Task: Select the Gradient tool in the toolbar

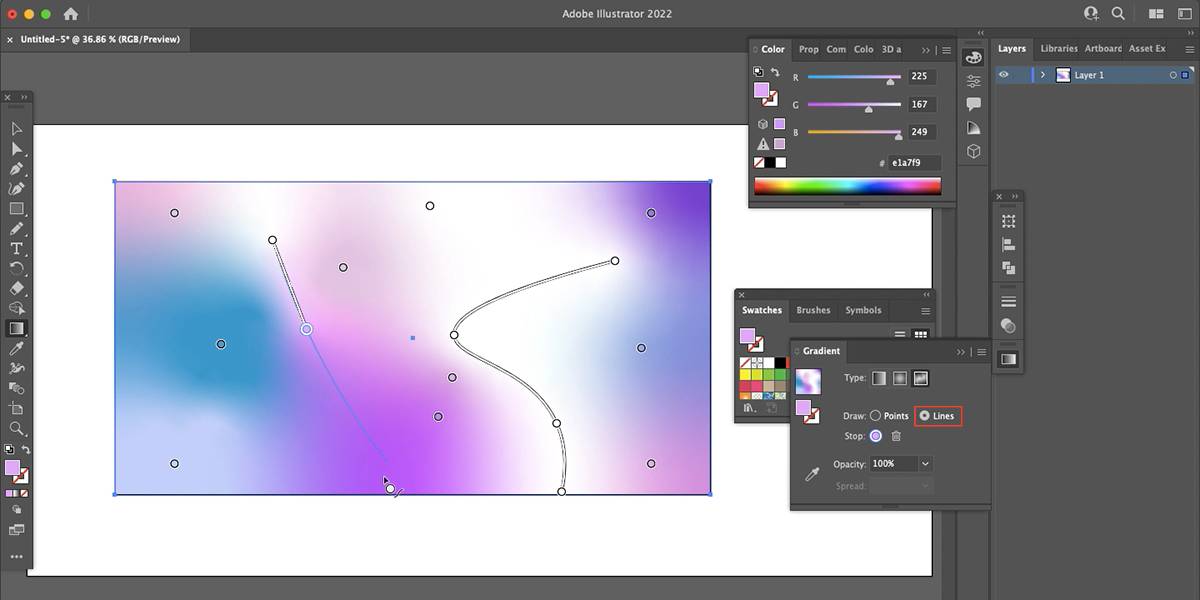Action: point(17,328)
